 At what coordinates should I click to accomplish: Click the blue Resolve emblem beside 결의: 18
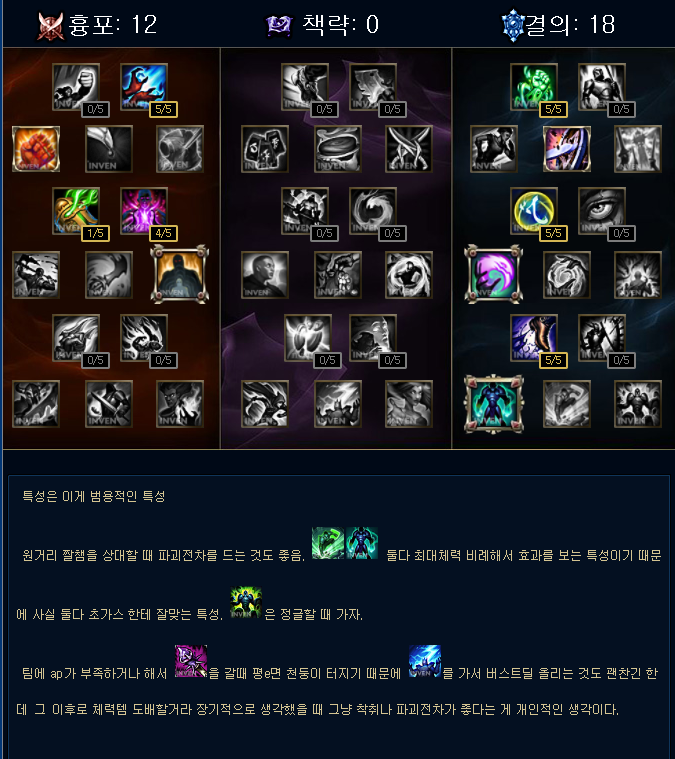(x=513, y=25)
